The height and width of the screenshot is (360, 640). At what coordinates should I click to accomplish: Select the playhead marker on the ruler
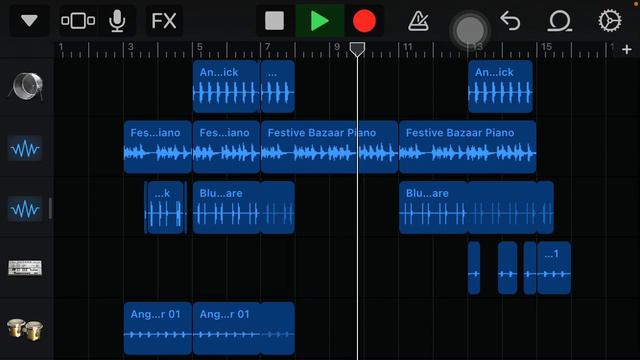click(x=357, y=49)
